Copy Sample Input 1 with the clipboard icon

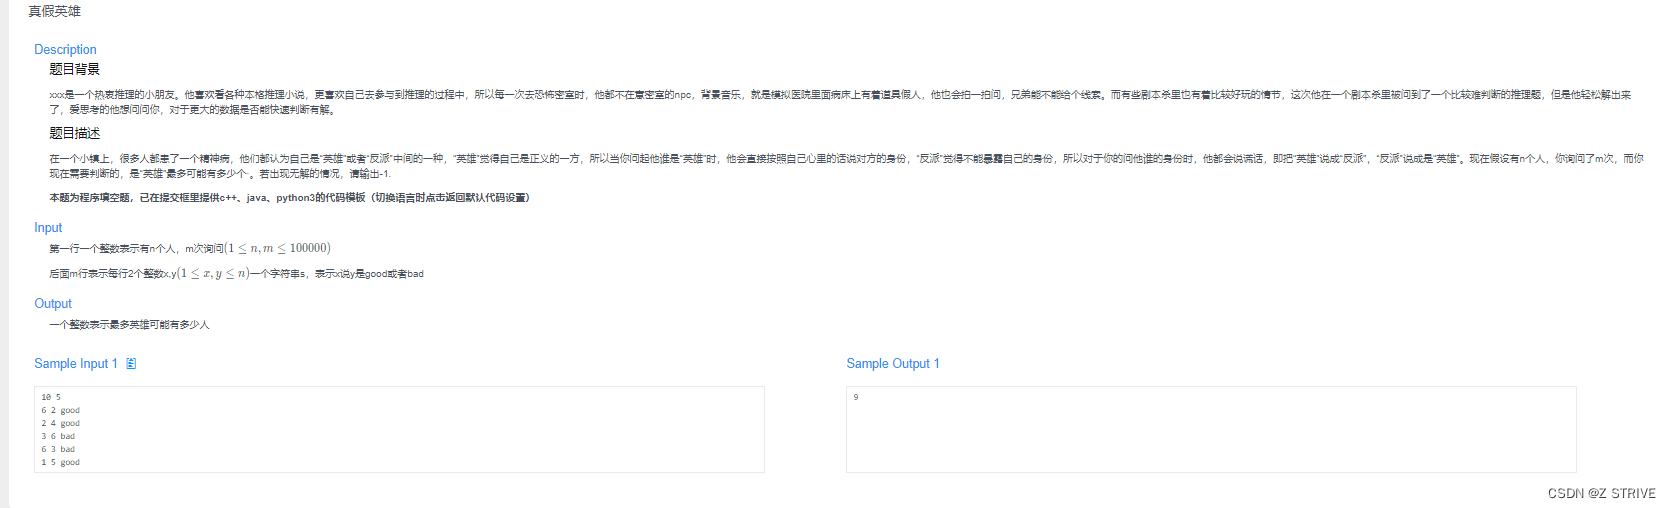(131, 364)
